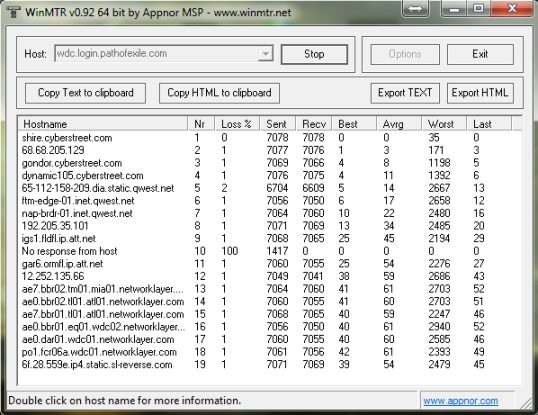
Task: Click the Export TEXT button
Action: (x=405, y=93)
